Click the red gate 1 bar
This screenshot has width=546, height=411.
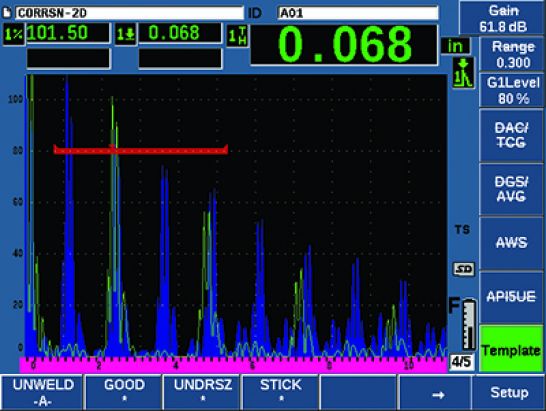(141, 150)
